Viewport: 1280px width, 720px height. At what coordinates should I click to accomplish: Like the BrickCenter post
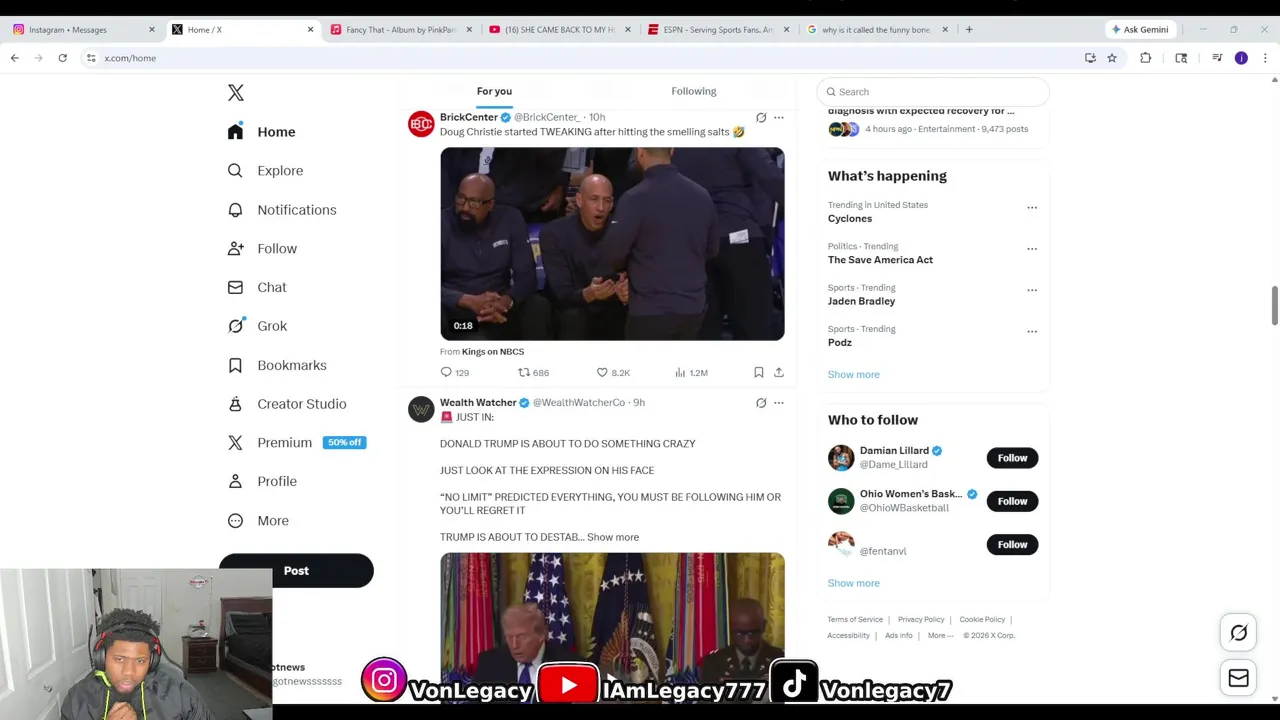tap(613, 373)
